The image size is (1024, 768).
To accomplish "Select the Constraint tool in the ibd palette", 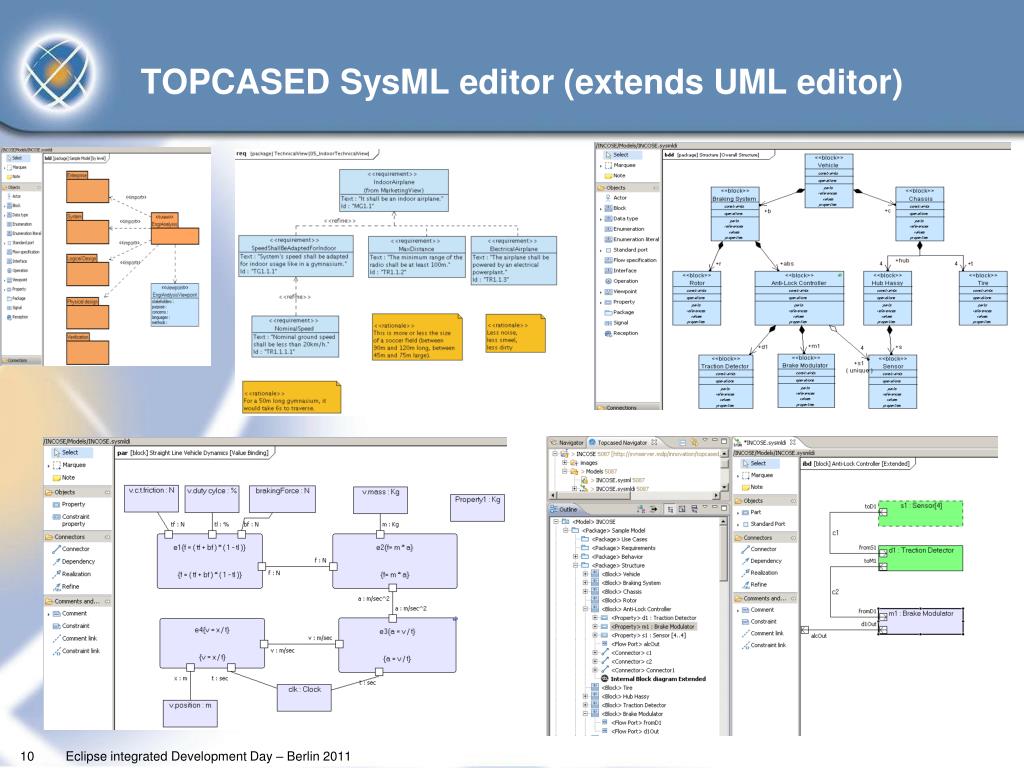I will [x=759, y=621].
